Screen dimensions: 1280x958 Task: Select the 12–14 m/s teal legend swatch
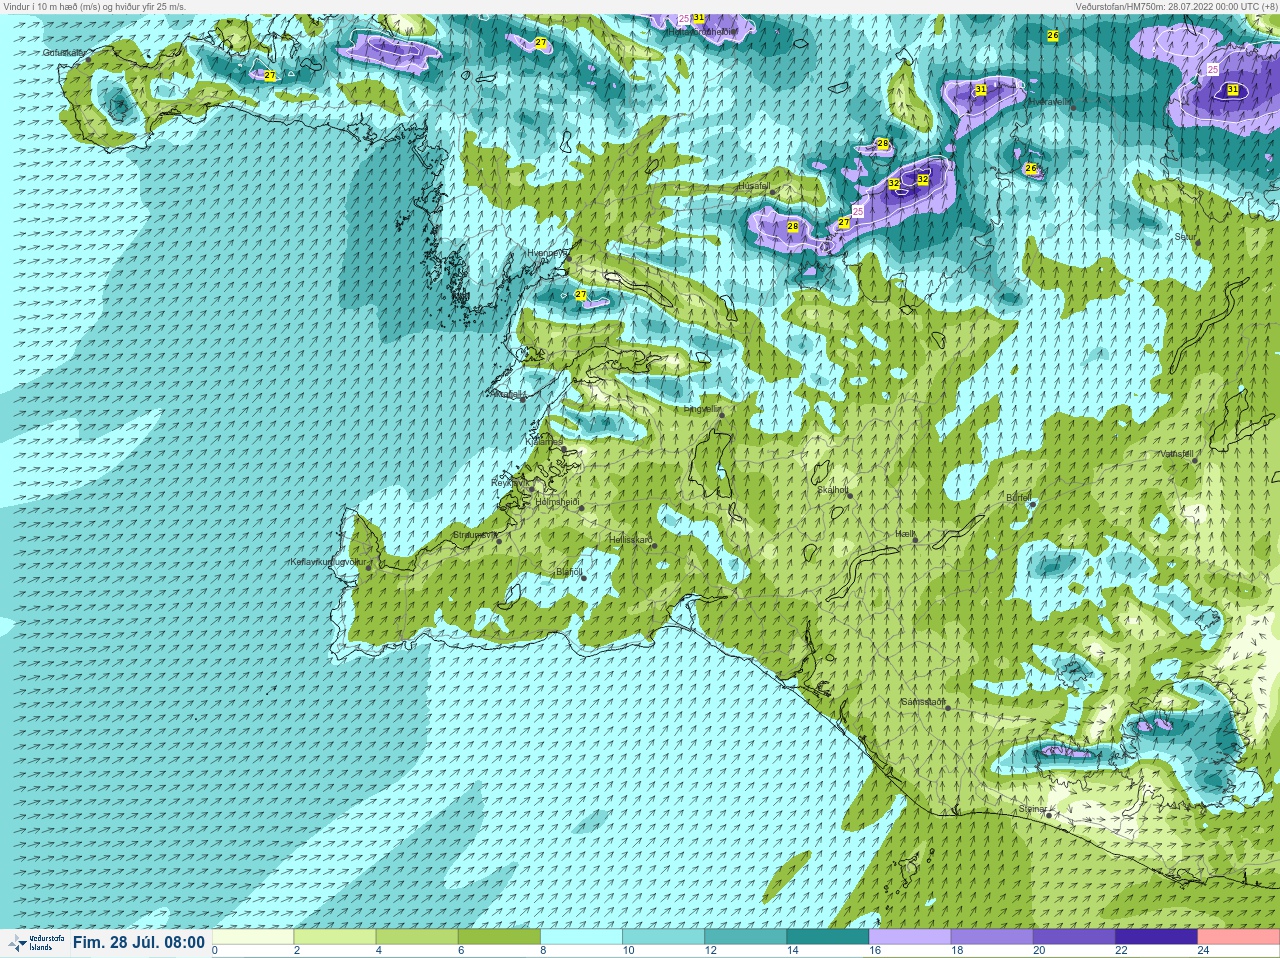point(745,937)
